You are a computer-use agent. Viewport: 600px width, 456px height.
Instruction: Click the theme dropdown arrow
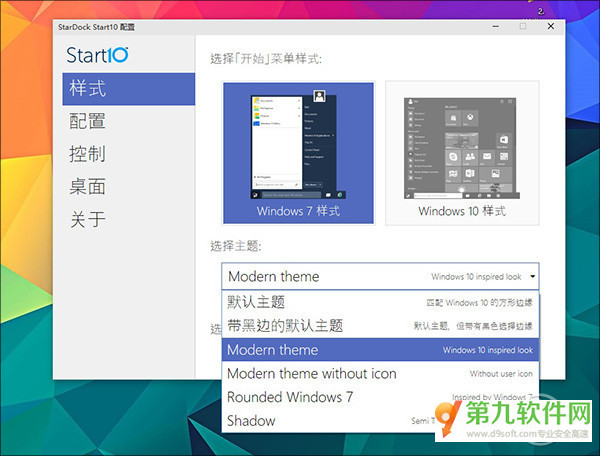532,276
